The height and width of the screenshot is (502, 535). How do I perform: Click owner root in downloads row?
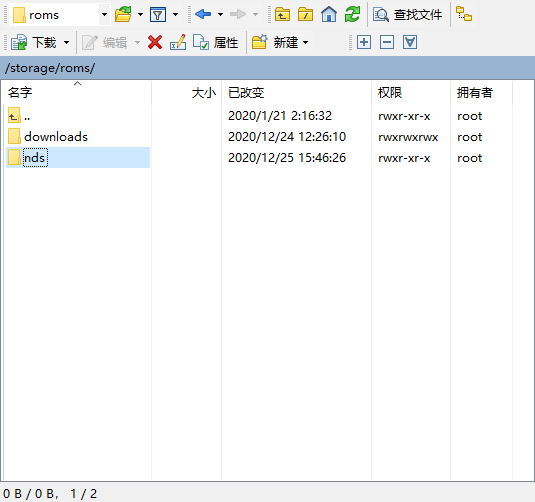469,137
